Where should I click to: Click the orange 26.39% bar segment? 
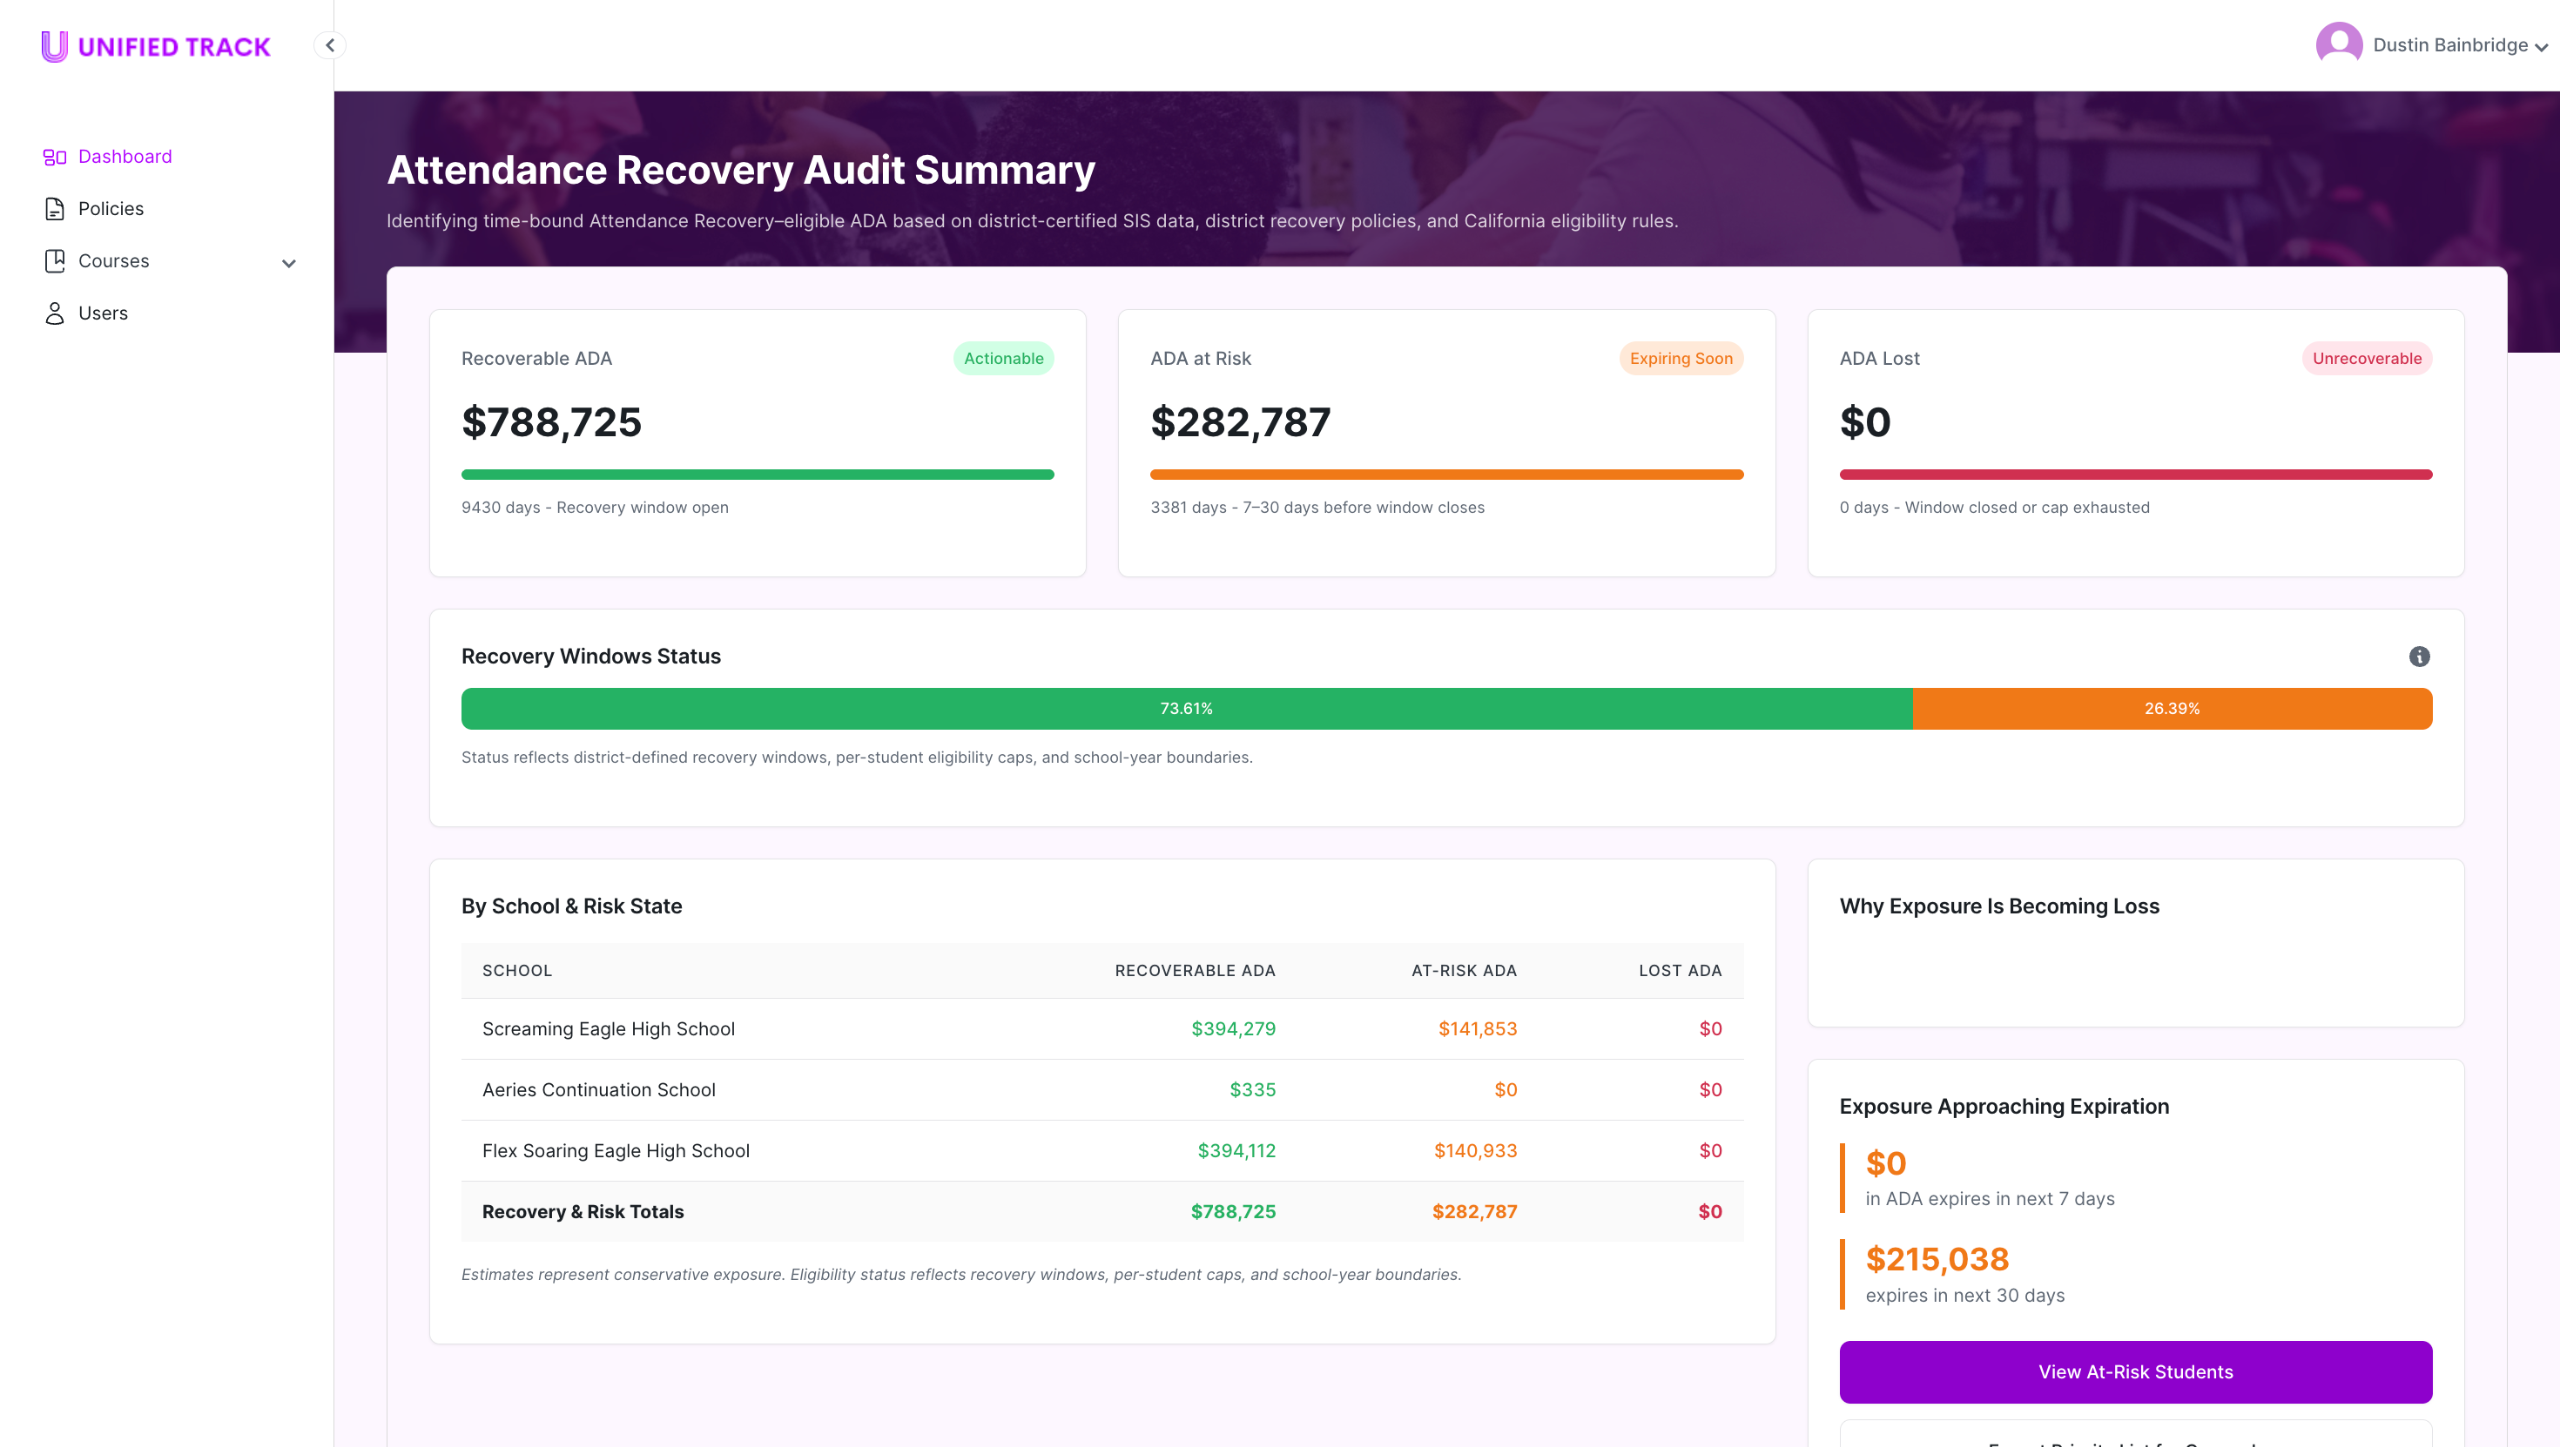pos(2171,708)
